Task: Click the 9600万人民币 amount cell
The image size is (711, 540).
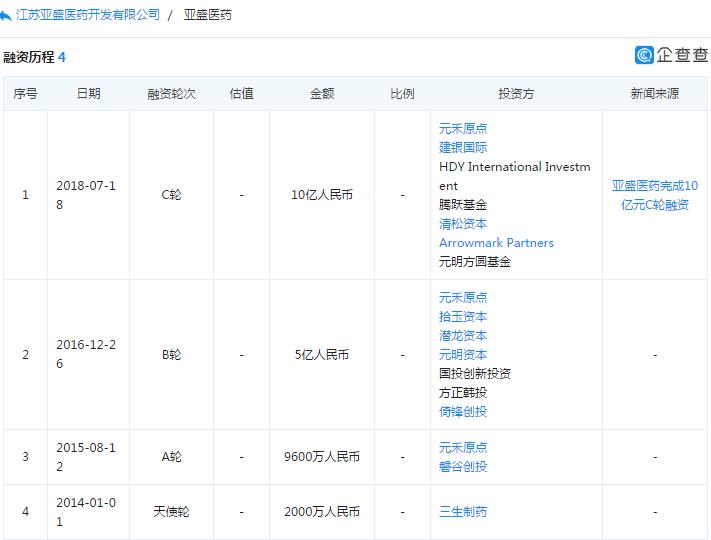Action: click(322, 457)
